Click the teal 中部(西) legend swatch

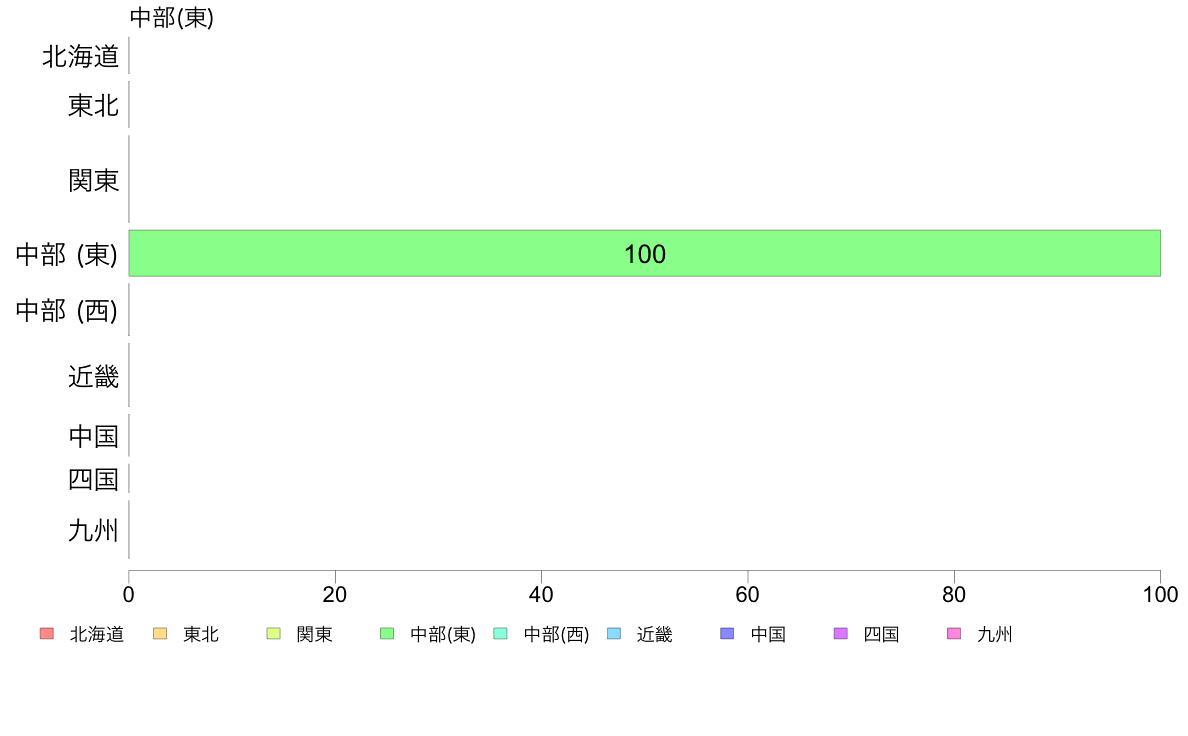[x=500, y=634]
